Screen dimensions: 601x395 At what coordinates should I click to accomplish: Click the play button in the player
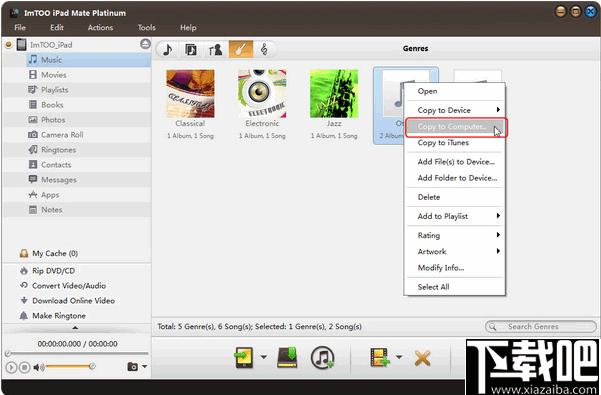pos(11,367)
